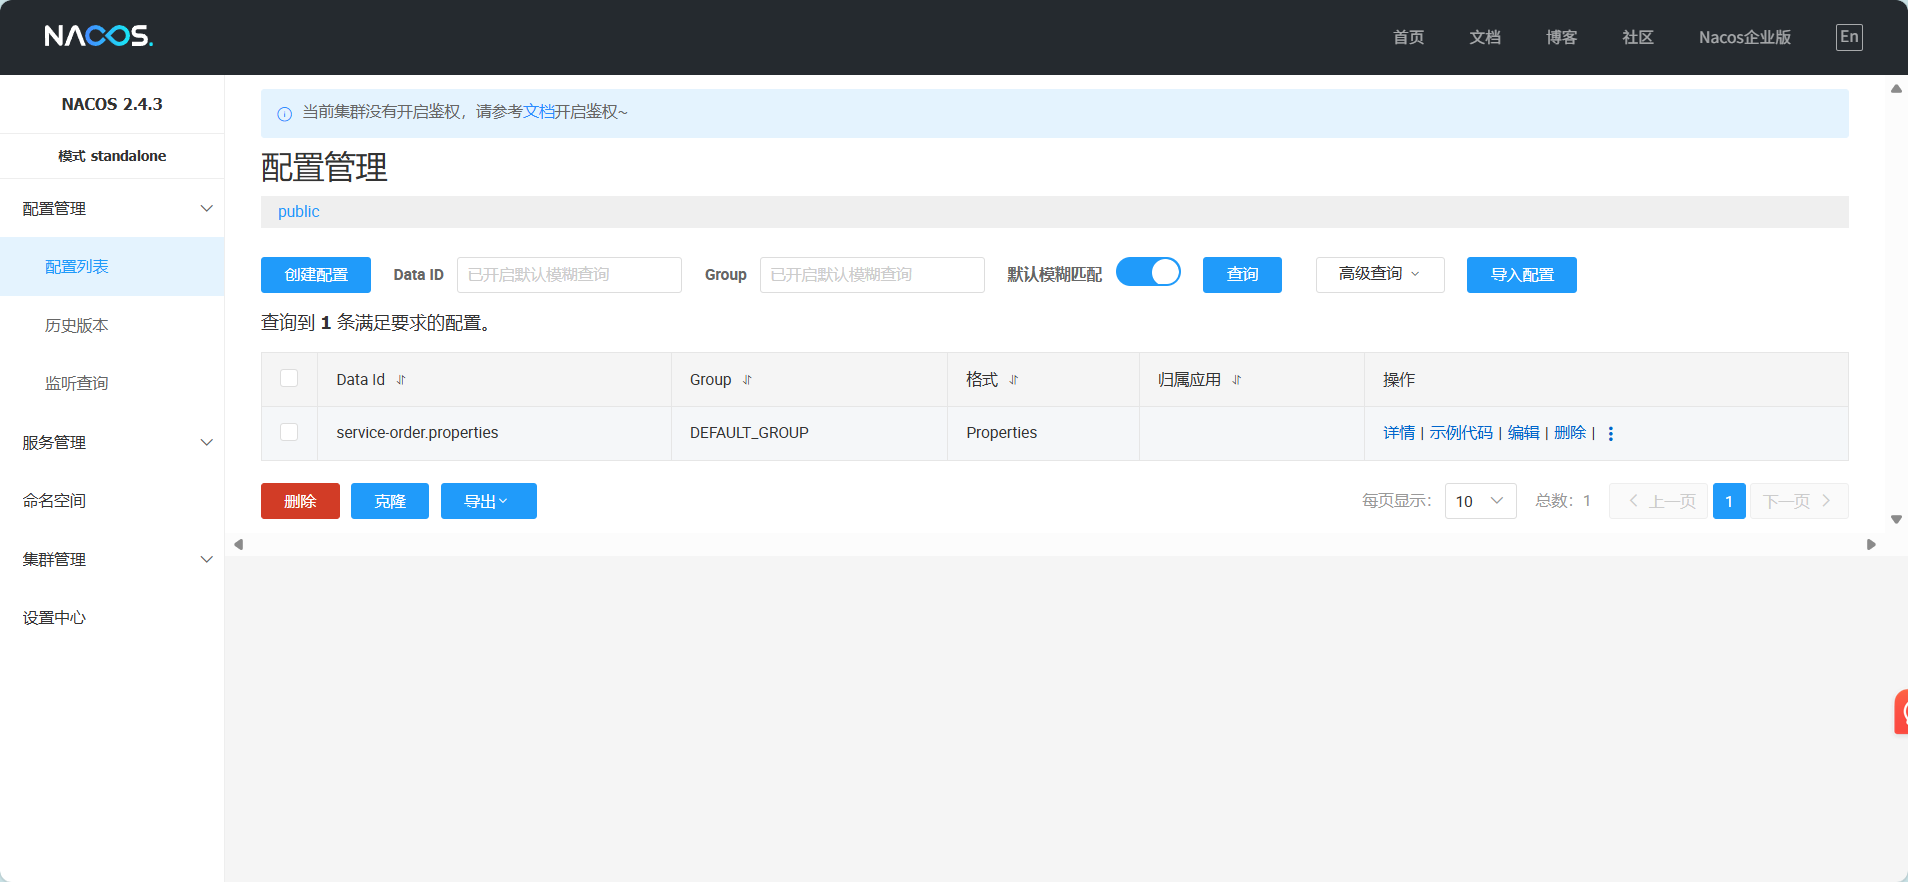Viewport: 1908px width, 882px height.
Task: Click the 创建配置 button
Action: pos(315,275)
